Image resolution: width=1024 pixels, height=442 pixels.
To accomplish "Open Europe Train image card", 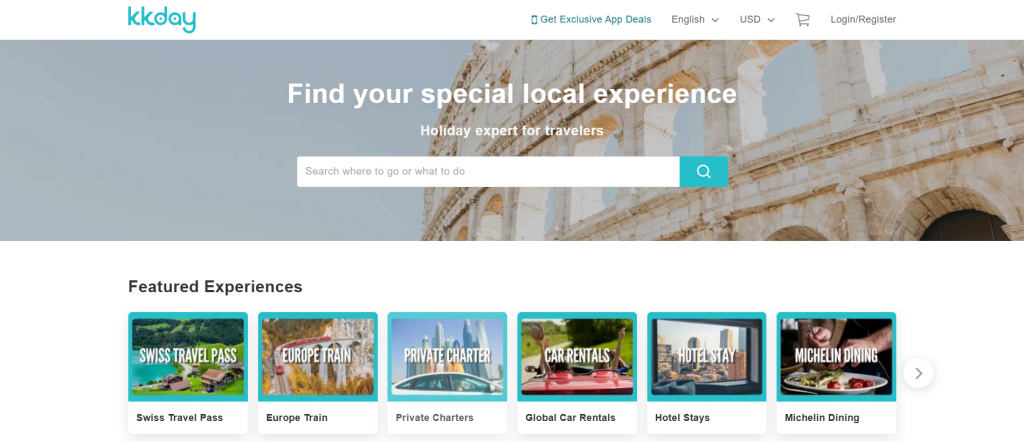I will click(x=317, y=356).
